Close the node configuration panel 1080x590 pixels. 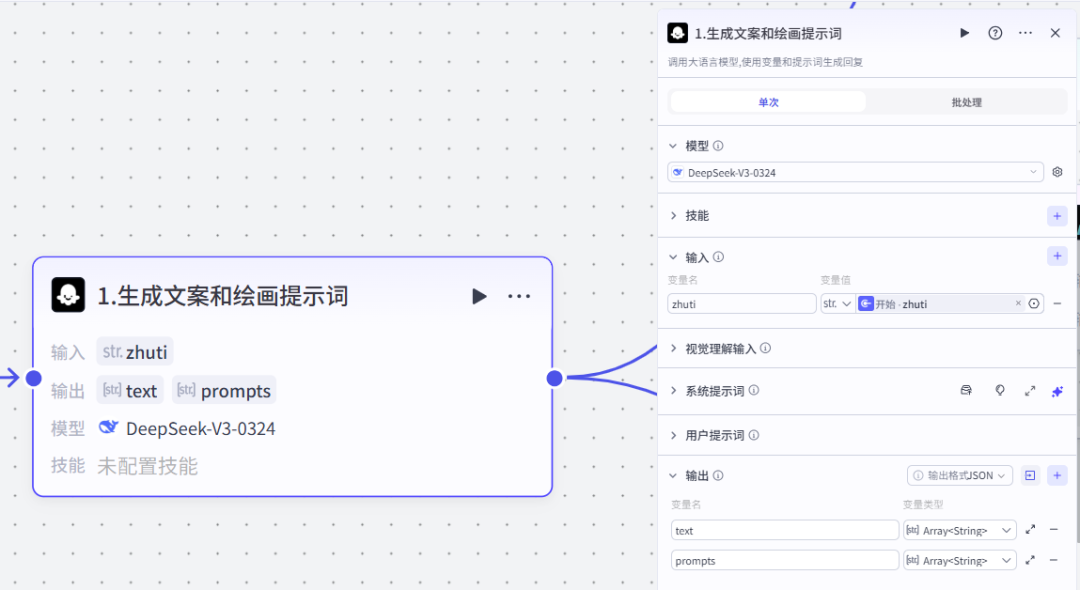point(1055,33)
